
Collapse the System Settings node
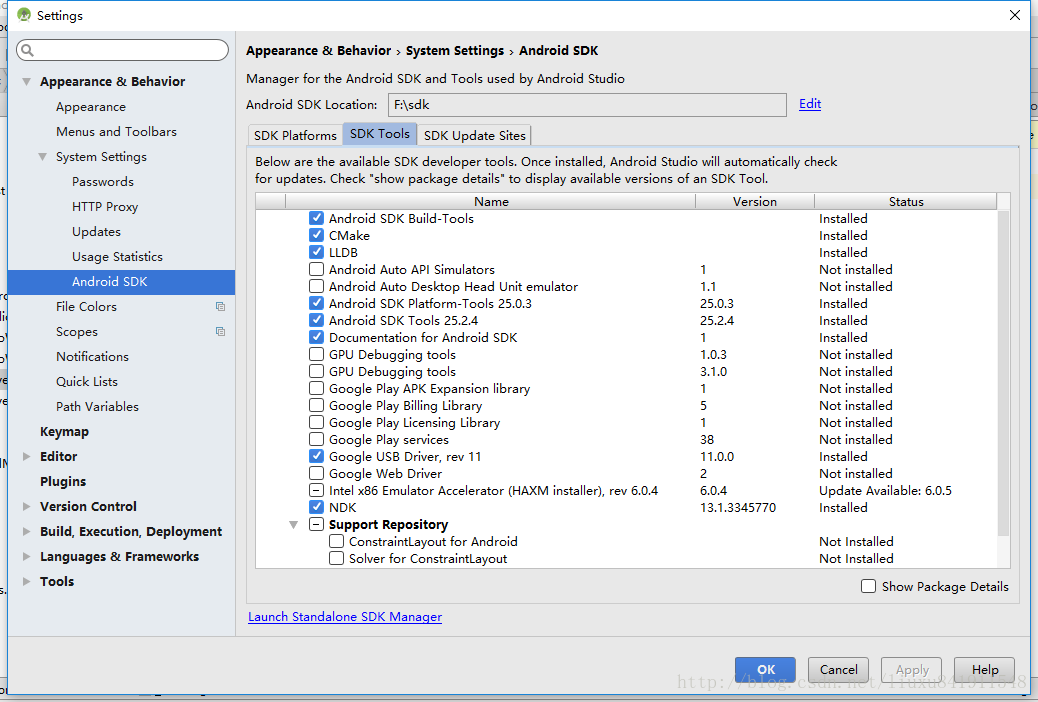42,157
